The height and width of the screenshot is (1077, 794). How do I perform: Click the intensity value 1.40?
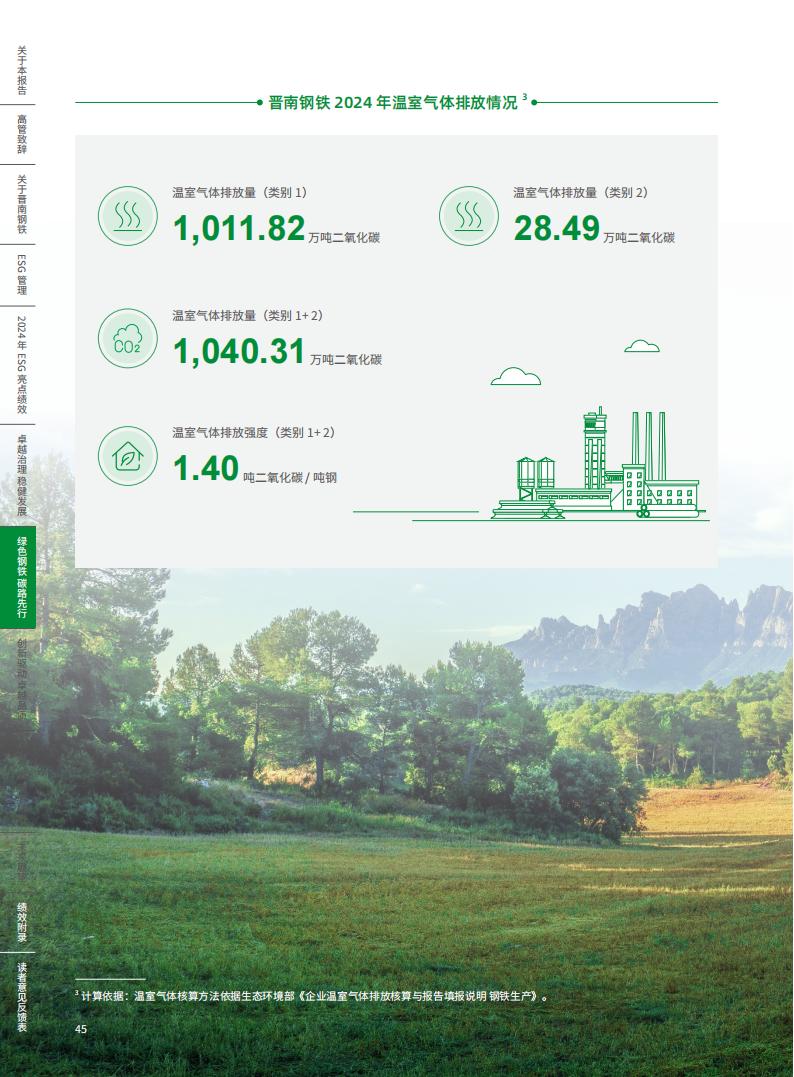coord(206,468)
